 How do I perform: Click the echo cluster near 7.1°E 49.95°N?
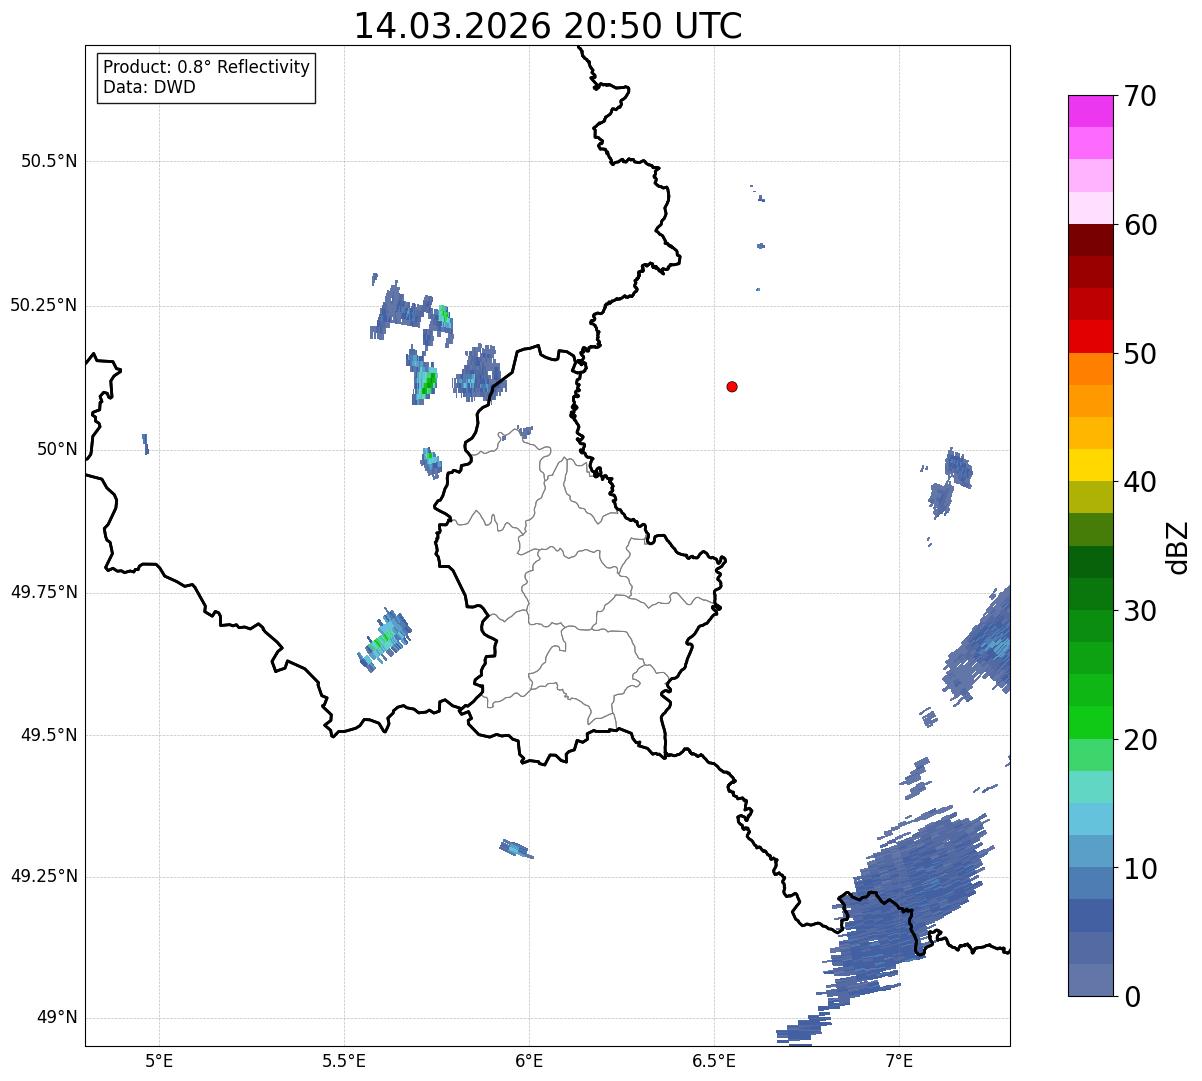[951, 482]
